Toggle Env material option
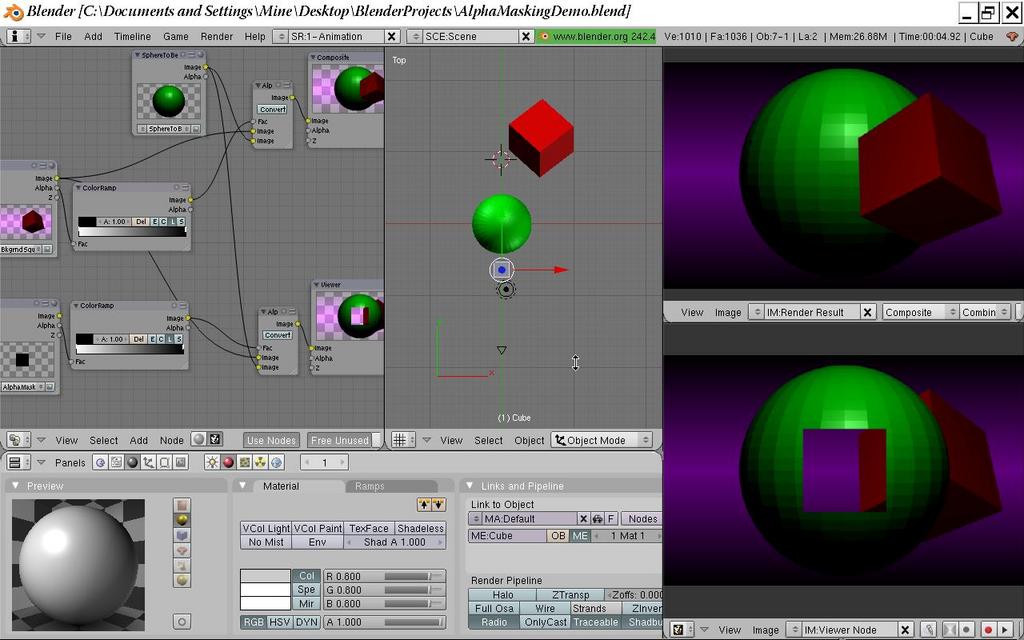1024x640 pixels. tap(317, 542)
